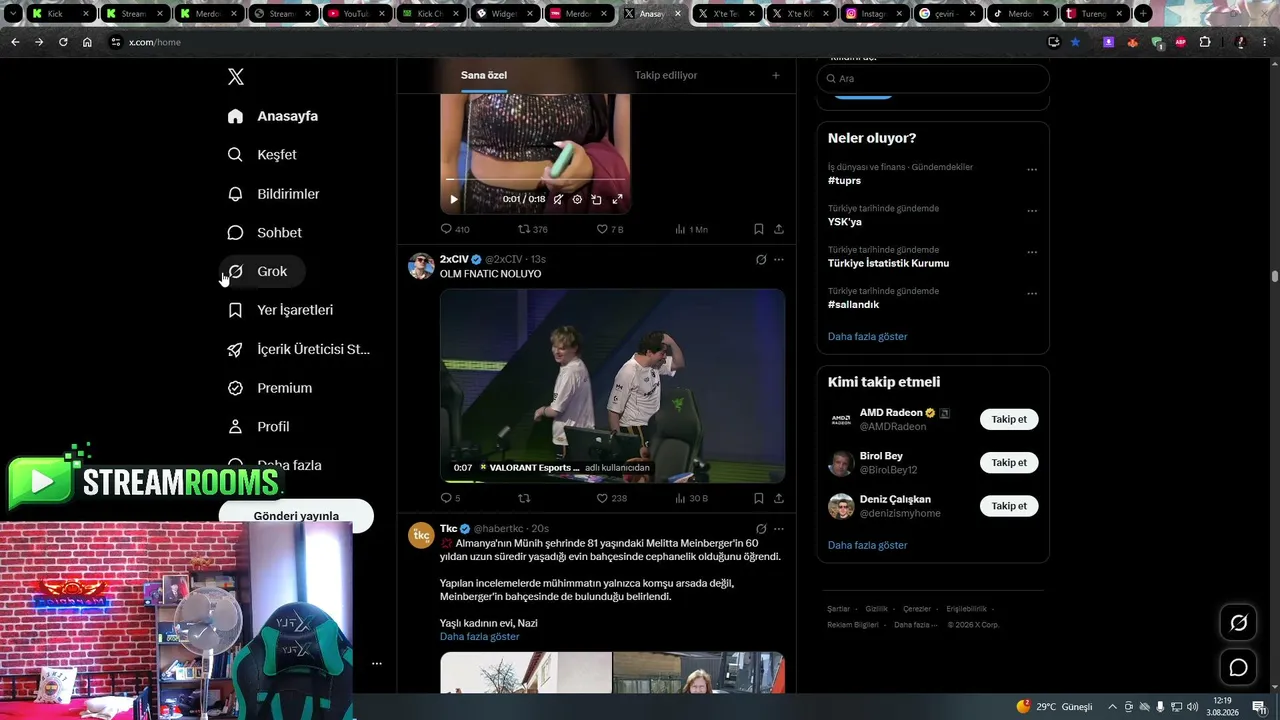Open Bildirimler notifications

[x=274, y=194]
